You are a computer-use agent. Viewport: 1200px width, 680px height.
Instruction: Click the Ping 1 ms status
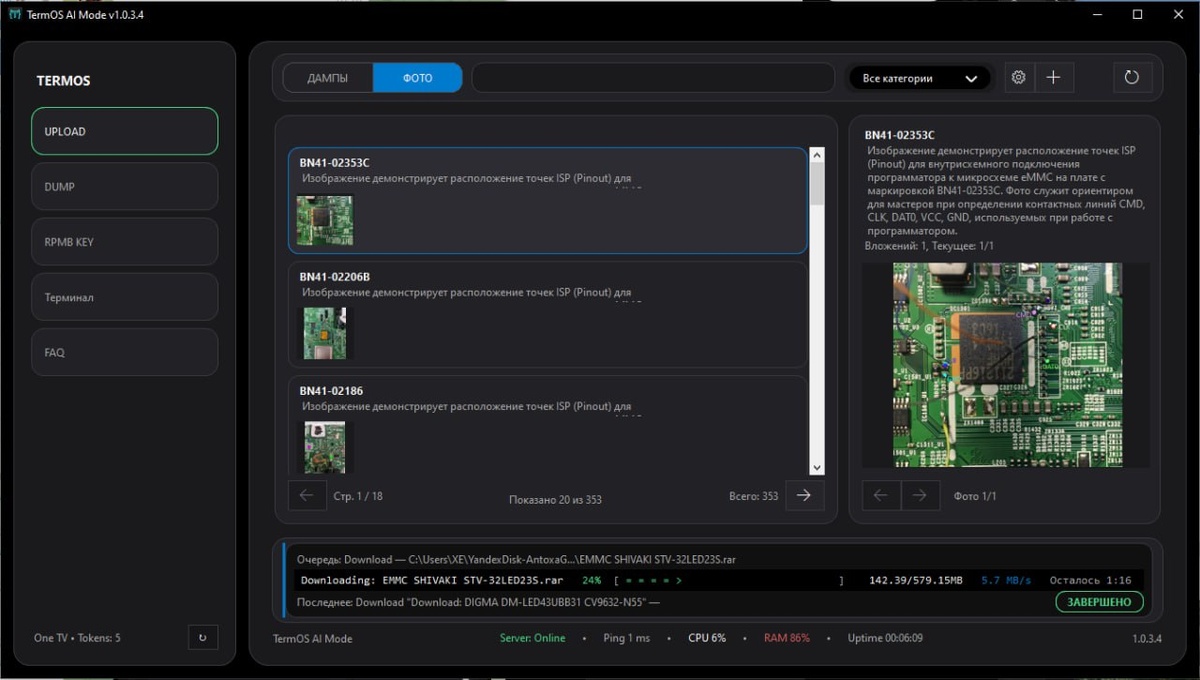pos(626,638)
